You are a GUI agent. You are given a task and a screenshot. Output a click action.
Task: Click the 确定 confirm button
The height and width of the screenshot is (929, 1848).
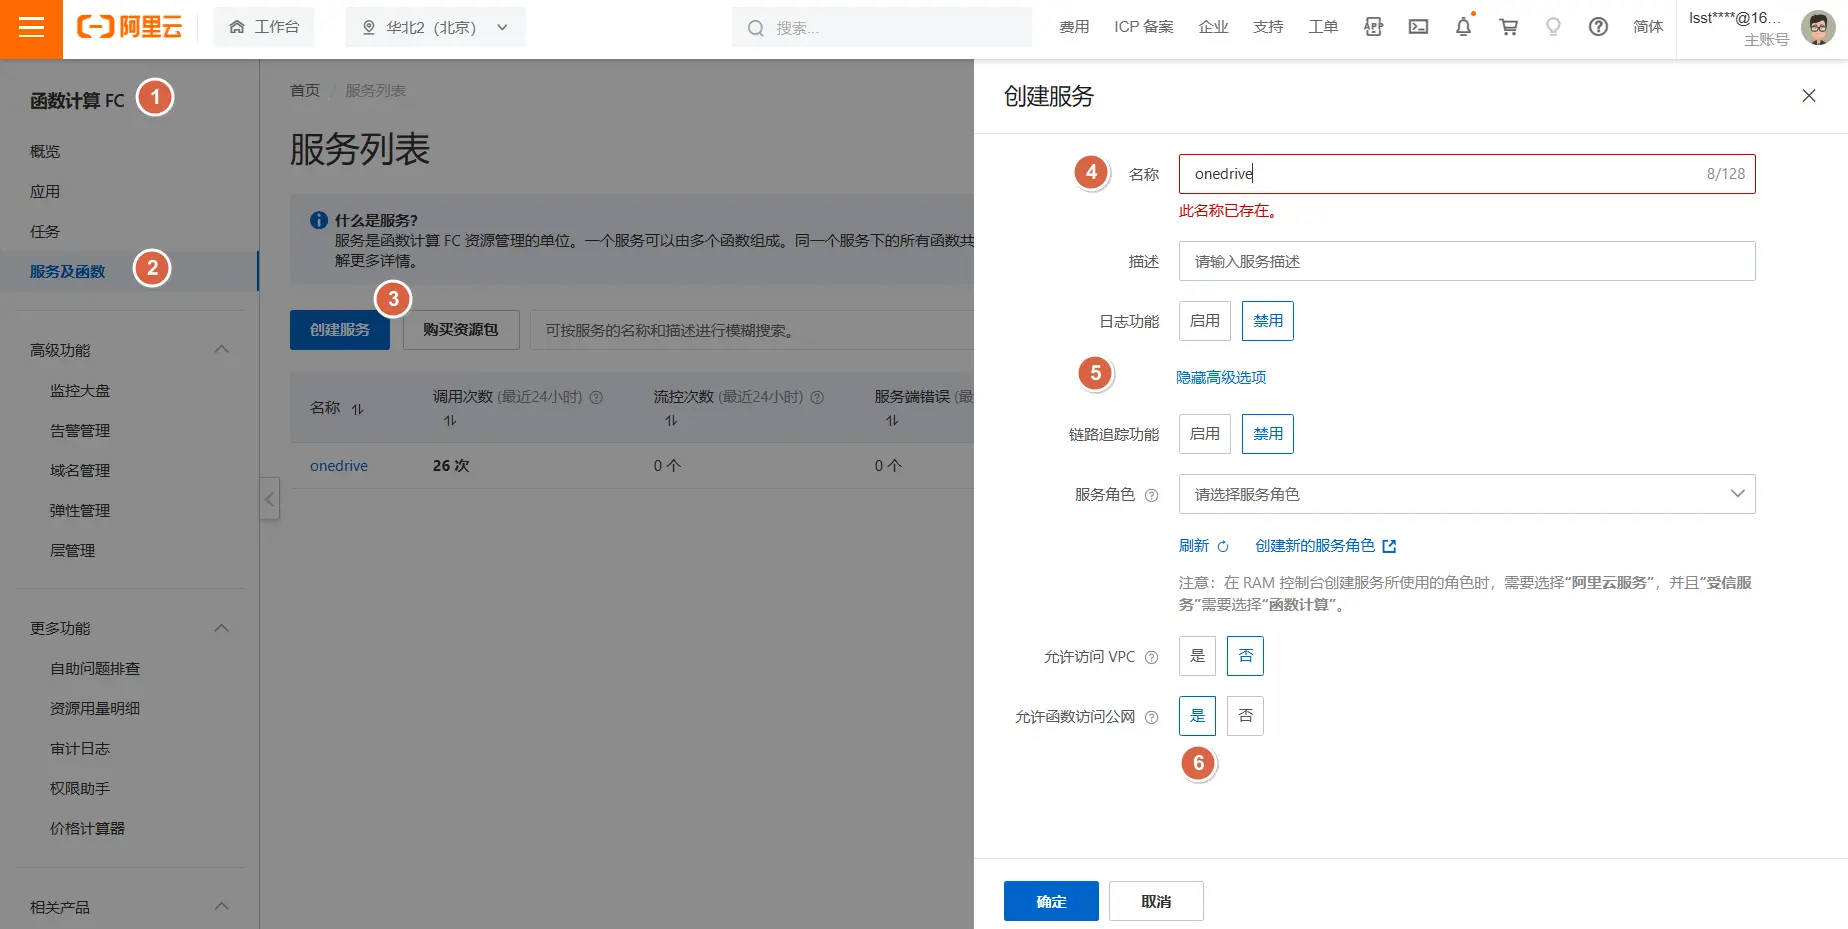pos(1051,901)
